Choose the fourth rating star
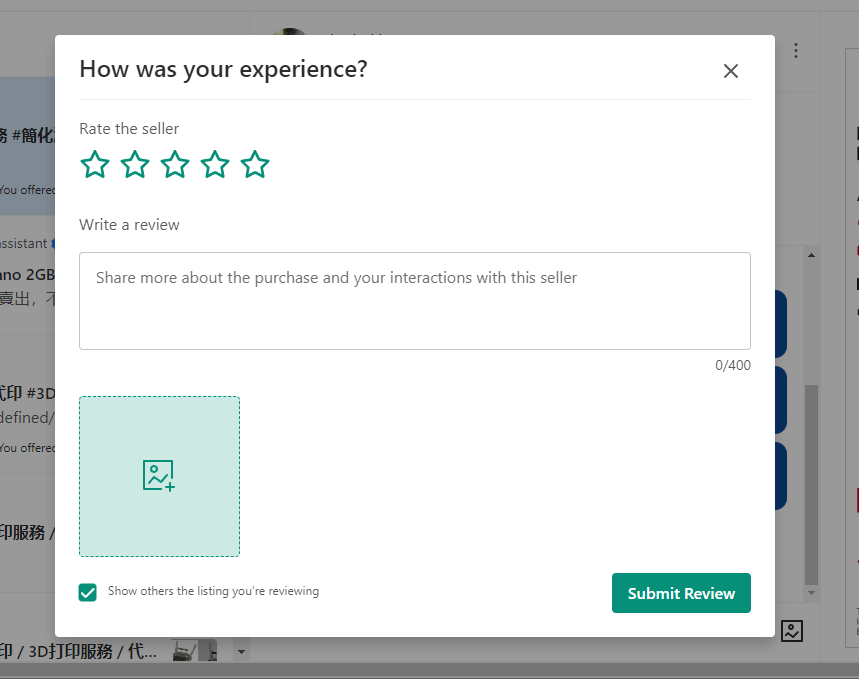The height and width of the screenshot is (679, 859). point(215,165)
